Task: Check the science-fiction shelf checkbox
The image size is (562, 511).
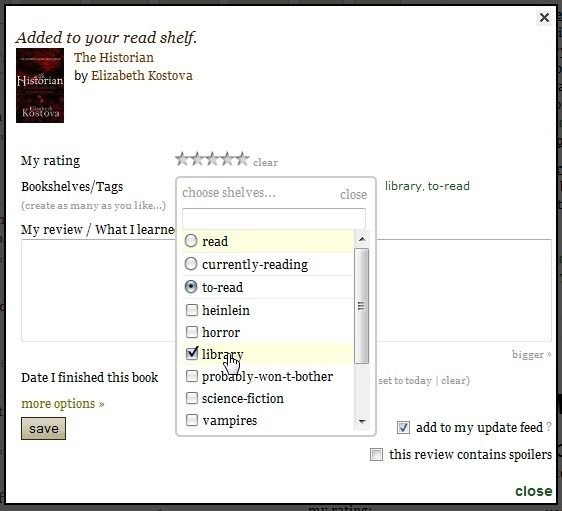Action: pyautogui.click(x=192, y=398)
